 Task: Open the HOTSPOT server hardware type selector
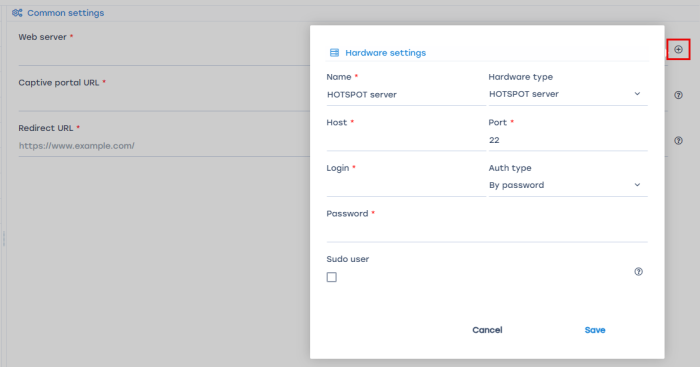568,94
